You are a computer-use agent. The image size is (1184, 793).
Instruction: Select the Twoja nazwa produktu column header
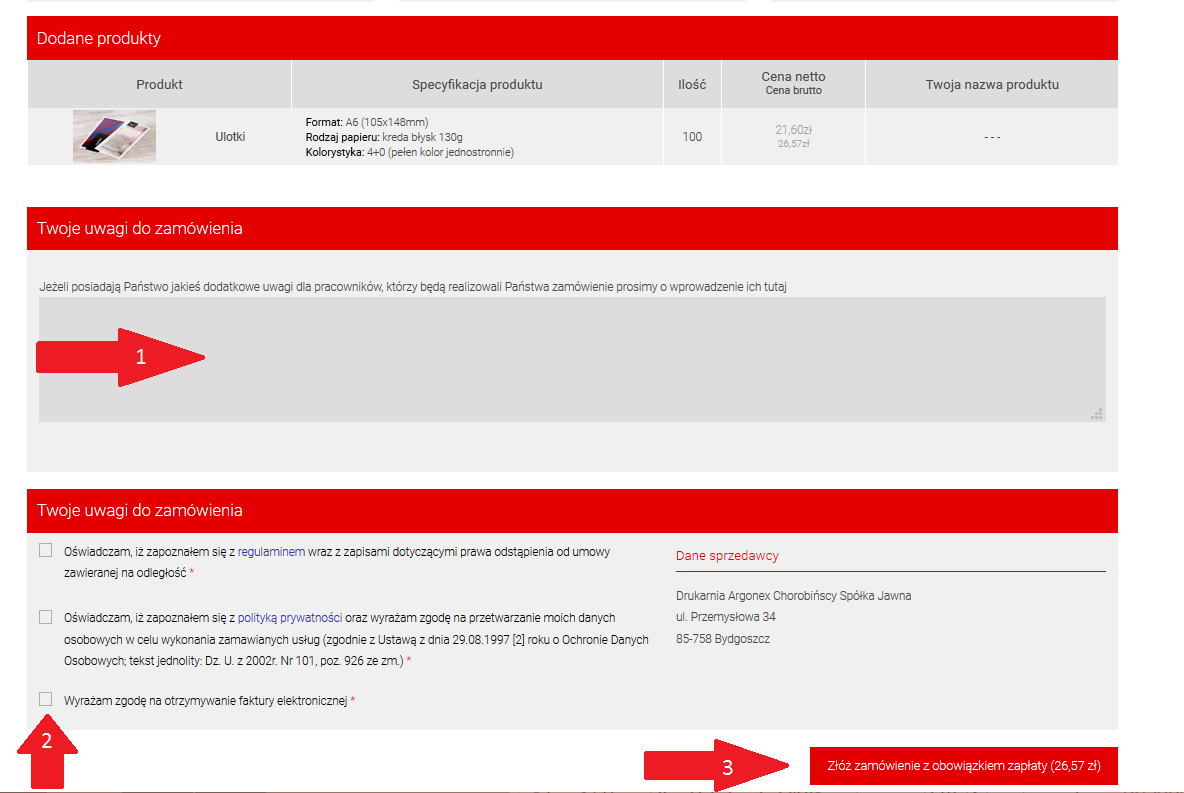click(991, 85)
